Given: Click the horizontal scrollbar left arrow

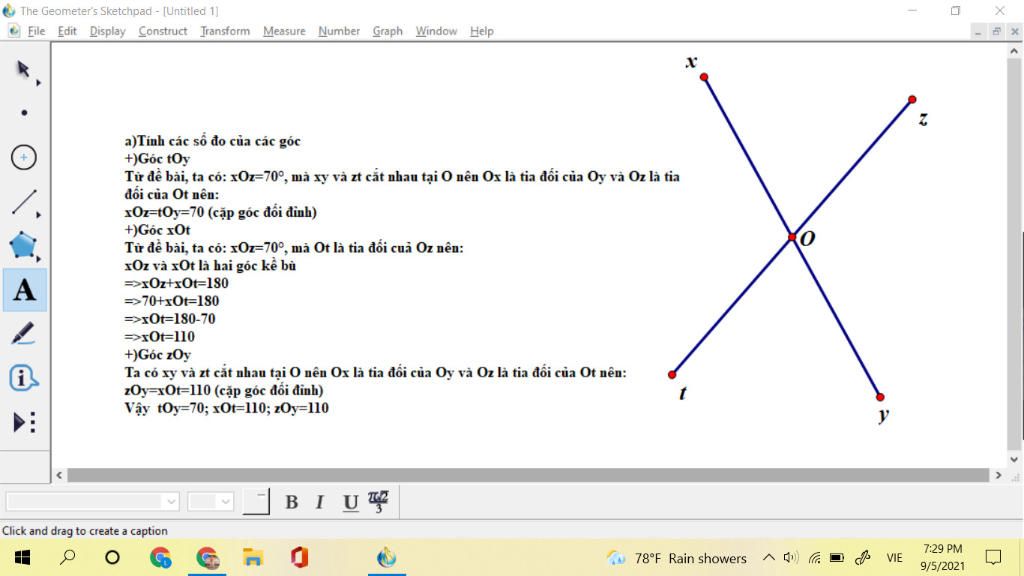Looking at the screenshot, I should [59, 475].
